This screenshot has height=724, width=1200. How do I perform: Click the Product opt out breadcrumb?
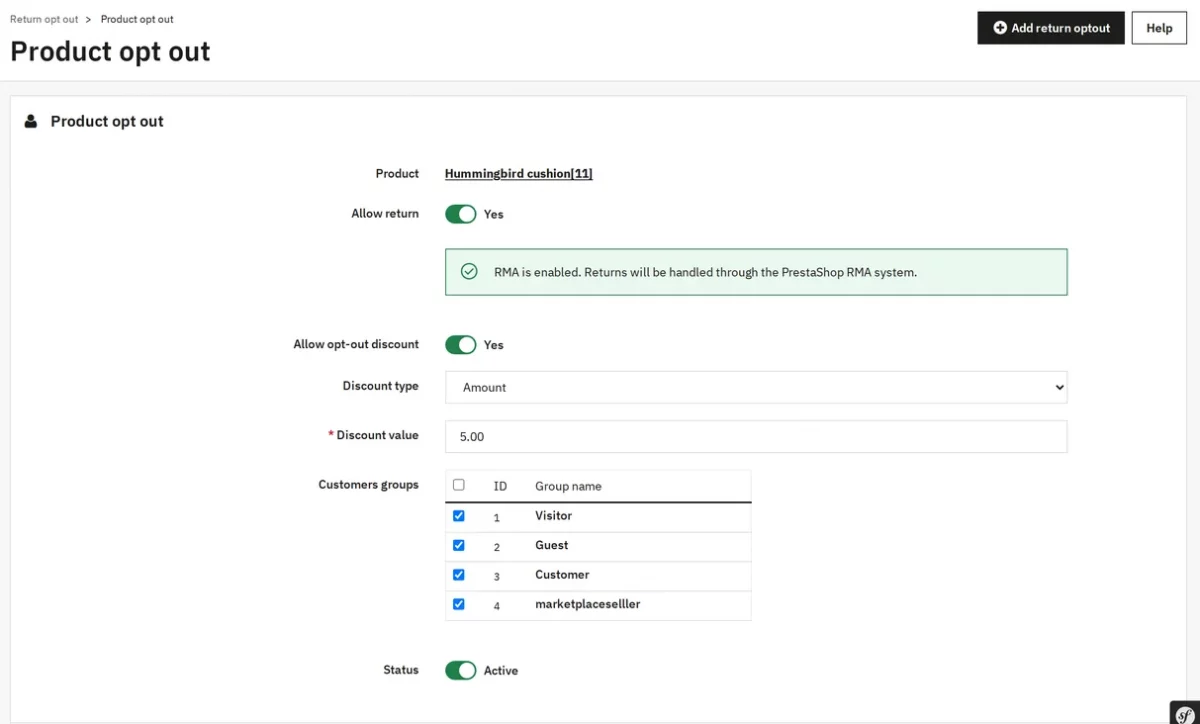coord(137,19)
